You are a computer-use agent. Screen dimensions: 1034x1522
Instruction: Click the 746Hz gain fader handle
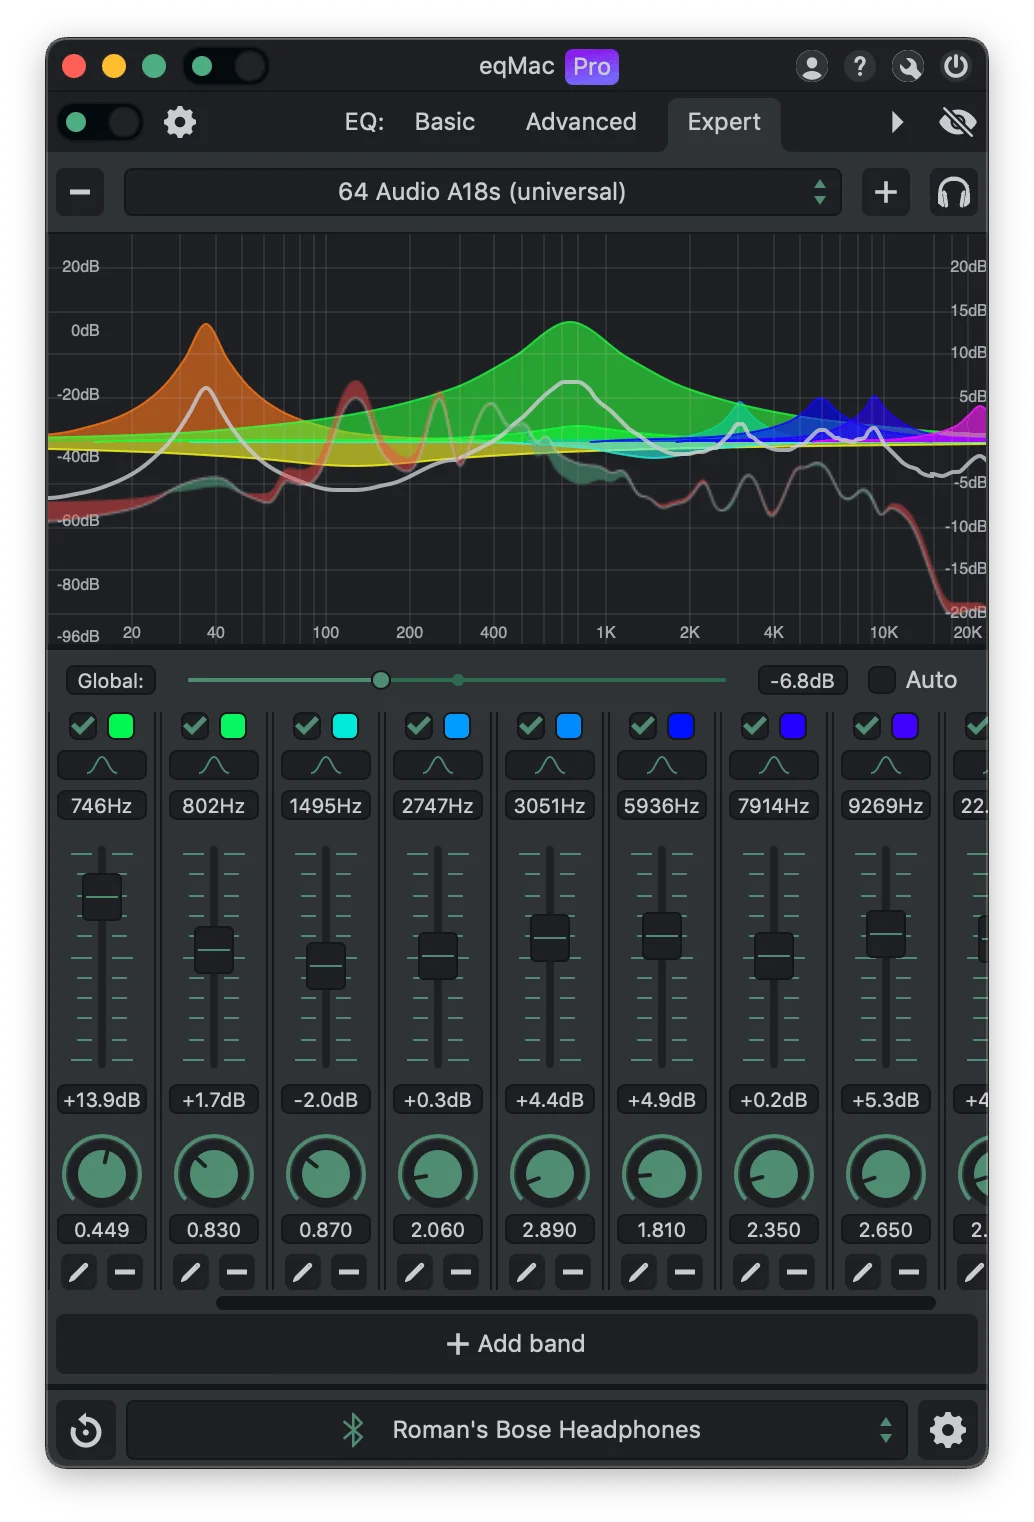coord(102,897)
